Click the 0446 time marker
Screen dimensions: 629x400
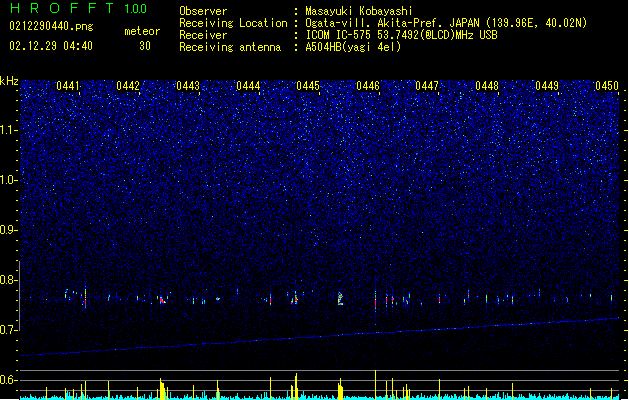pos(368,86)
